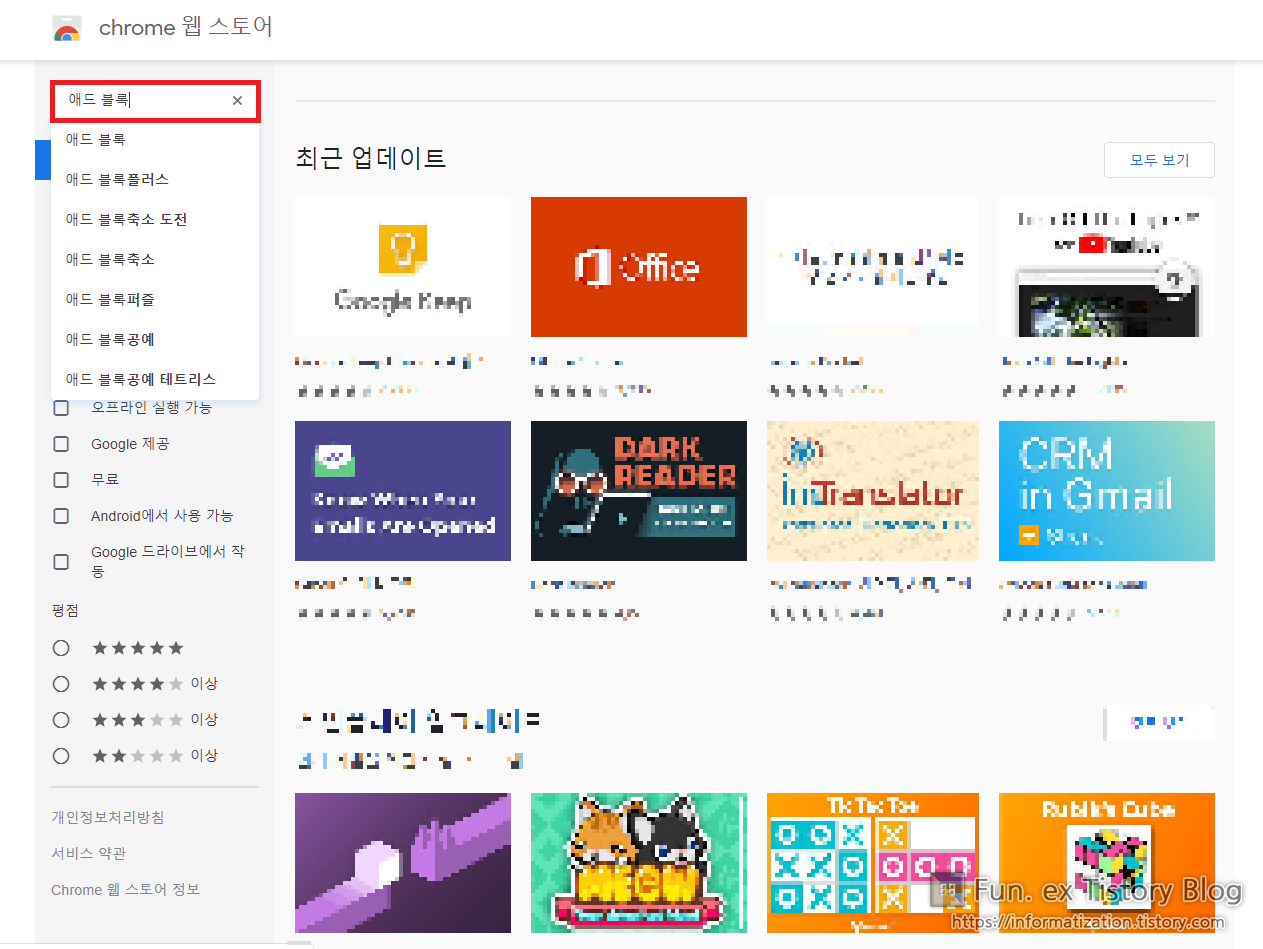Pick suggestion 애드 블록축소

click(x=155, y=260)
